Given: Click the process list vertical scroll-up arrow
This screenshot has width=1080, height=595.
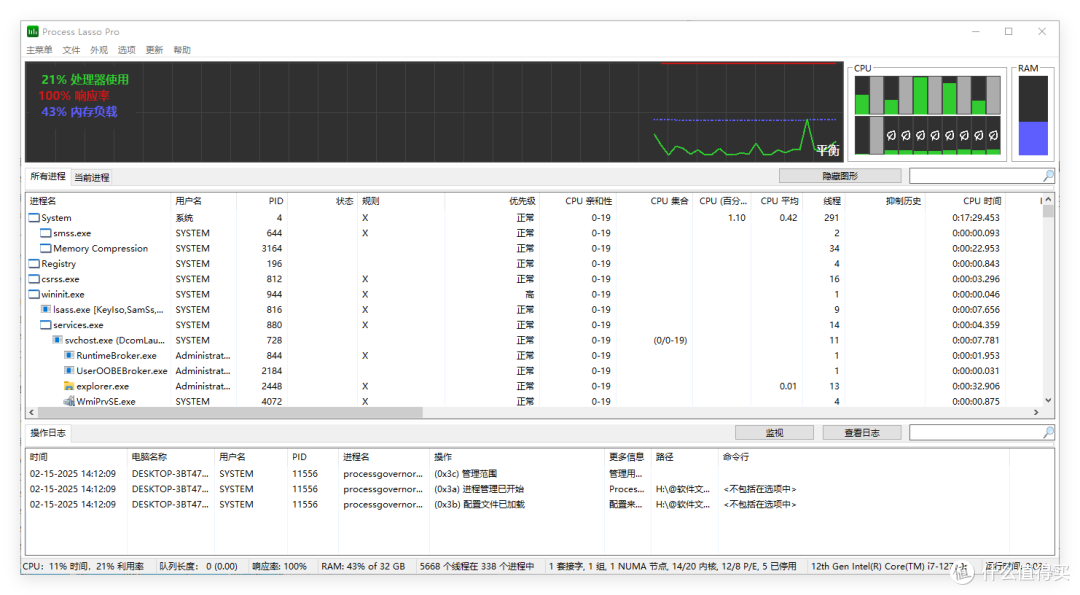Looking at the screenshot, I should [x=1048, y=200].
